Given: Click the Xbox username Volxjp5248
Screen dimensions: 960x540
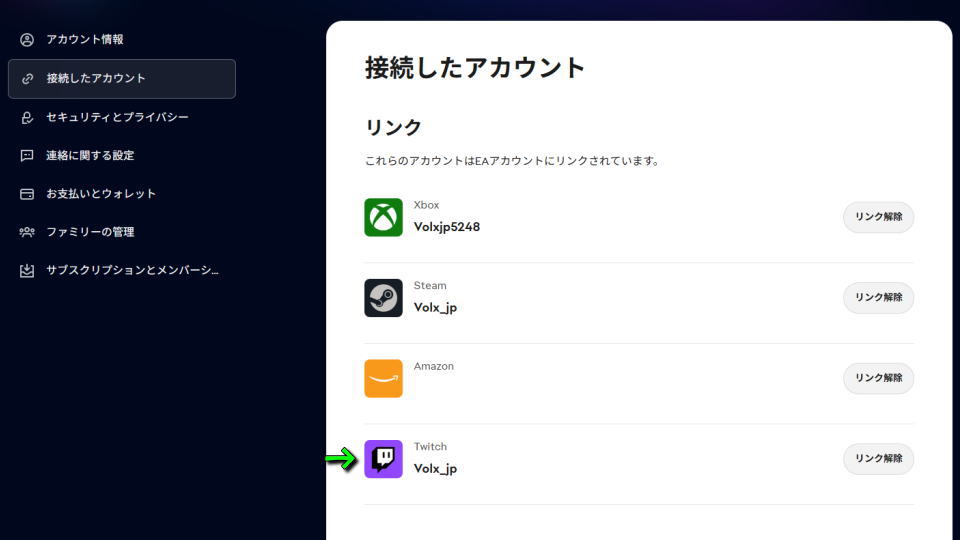Looking at the screenshot, I should point(447,227).
